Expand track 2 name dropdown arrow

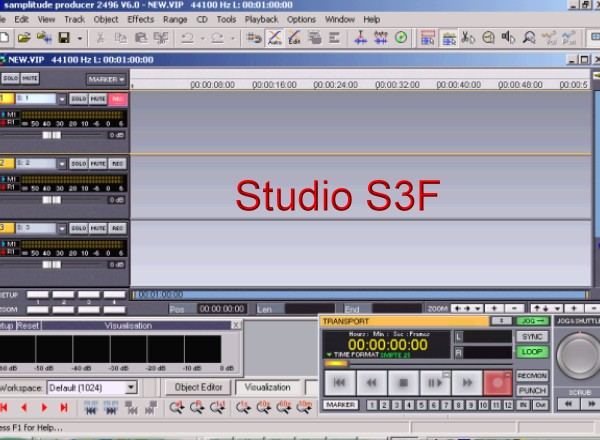pos(62,164)
